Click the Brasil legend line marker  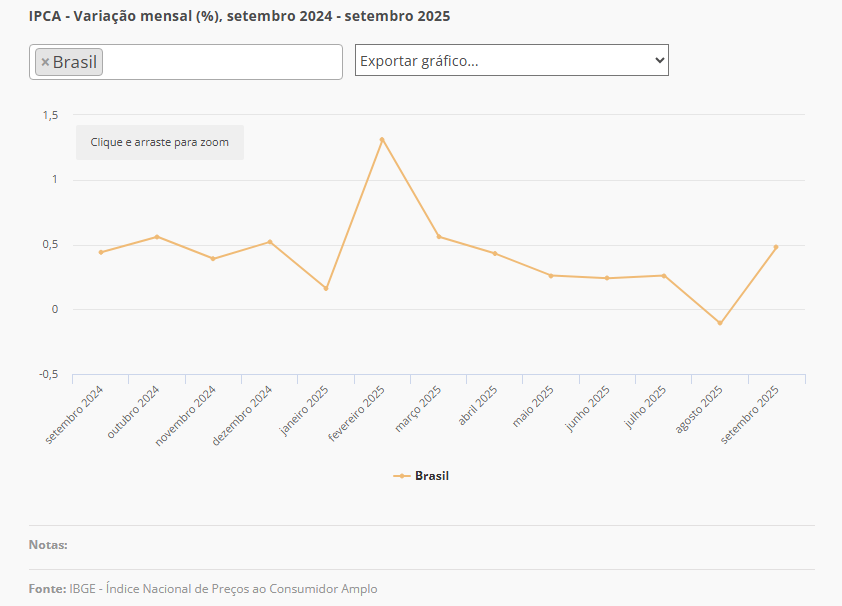coord(402,476)
